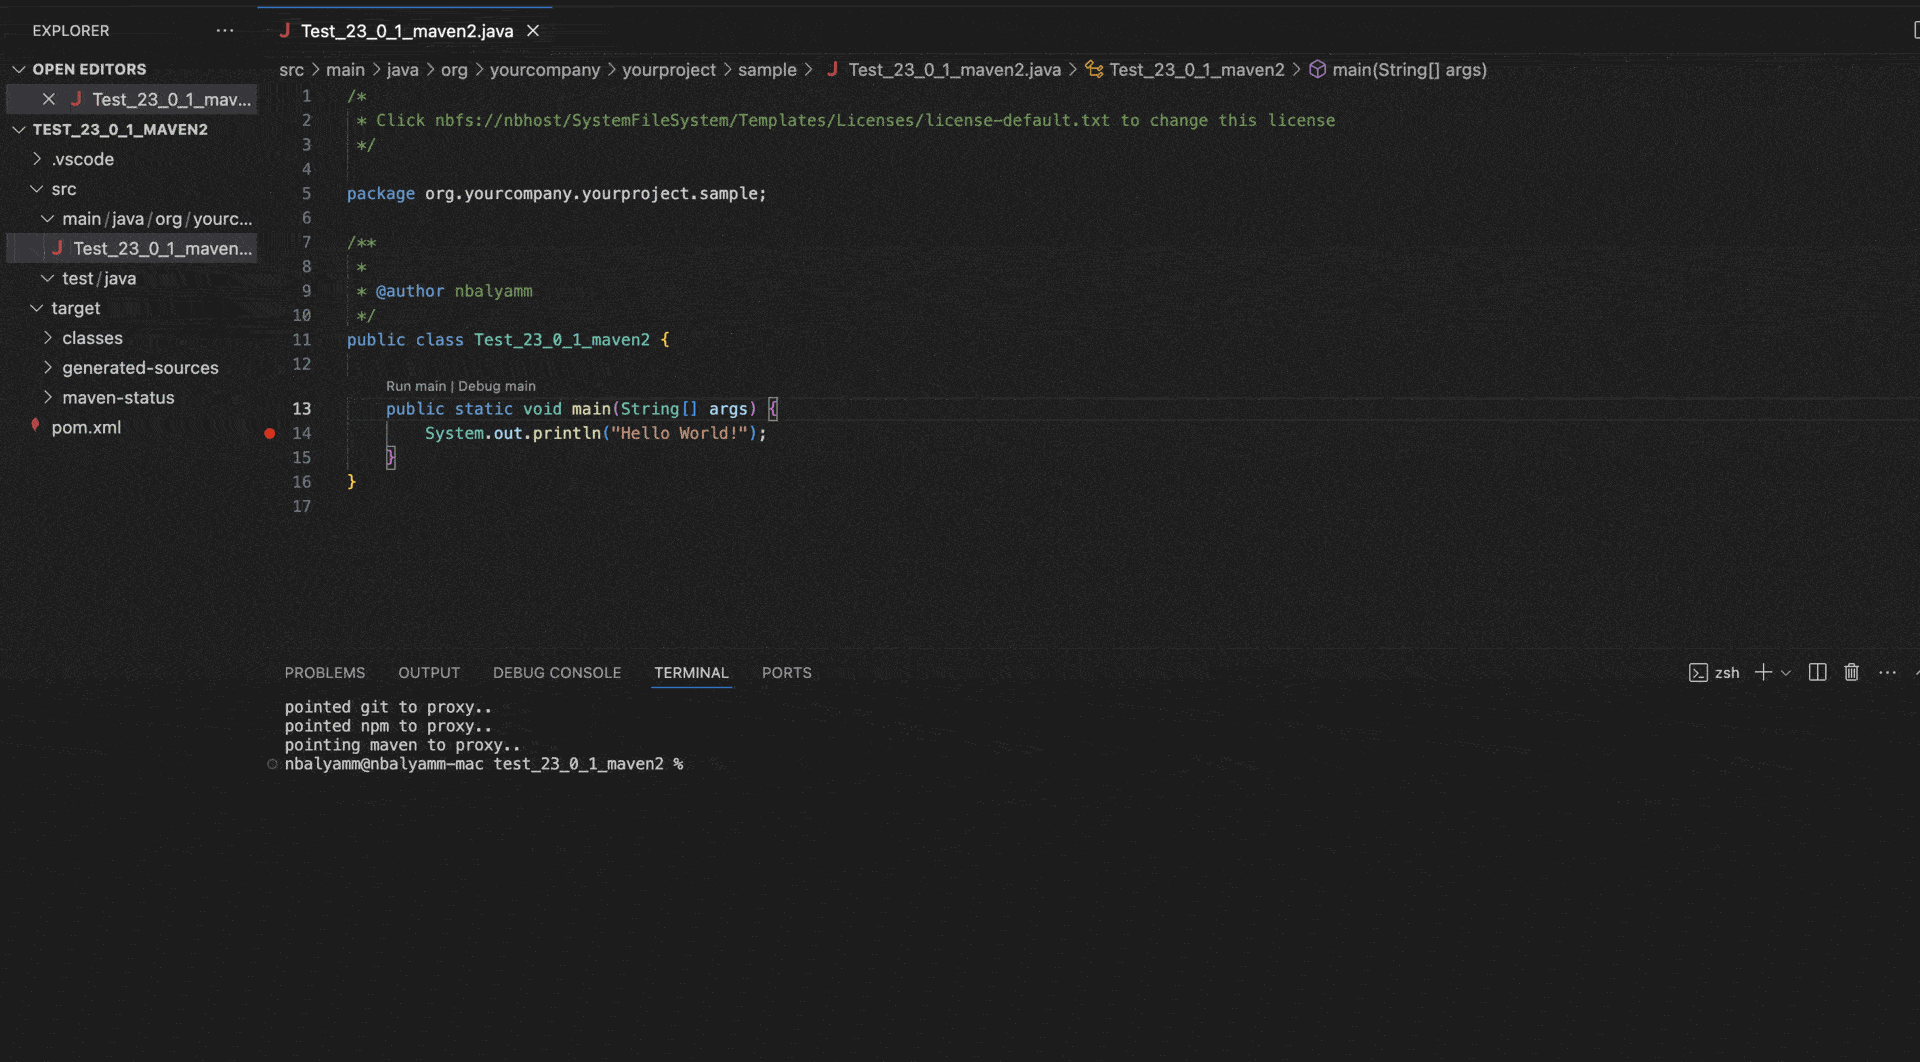
Task: Collapse the src folder
Action: 37,189
